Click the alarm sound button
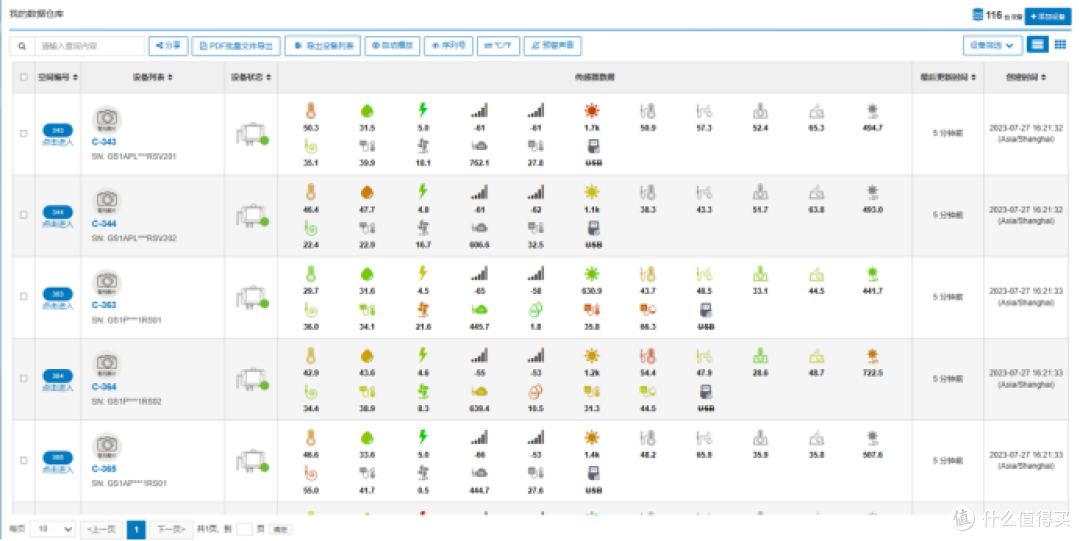 pyautogui.click(x=552, y=46)
